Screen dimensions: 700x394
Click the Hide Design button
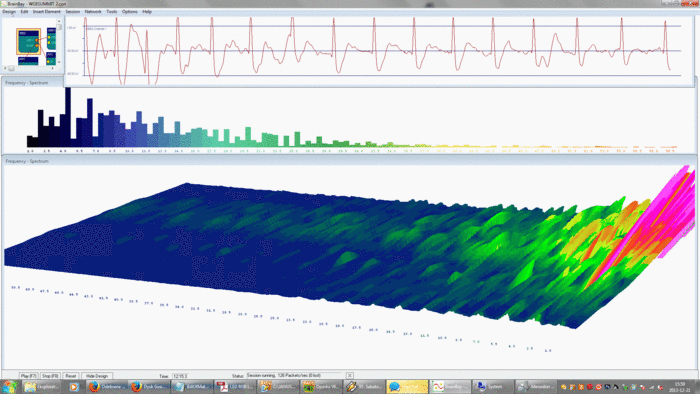point(97,376)
